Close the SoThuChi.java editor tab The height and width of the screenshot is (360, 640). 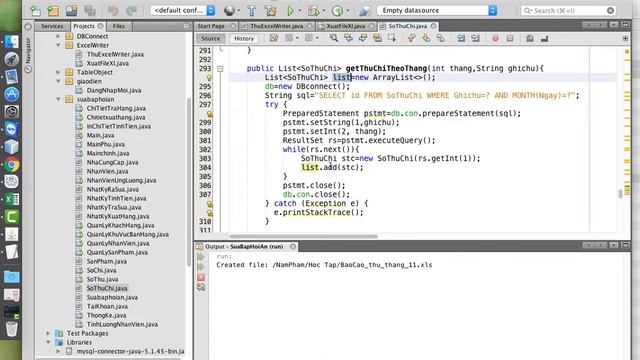point(433,26)
